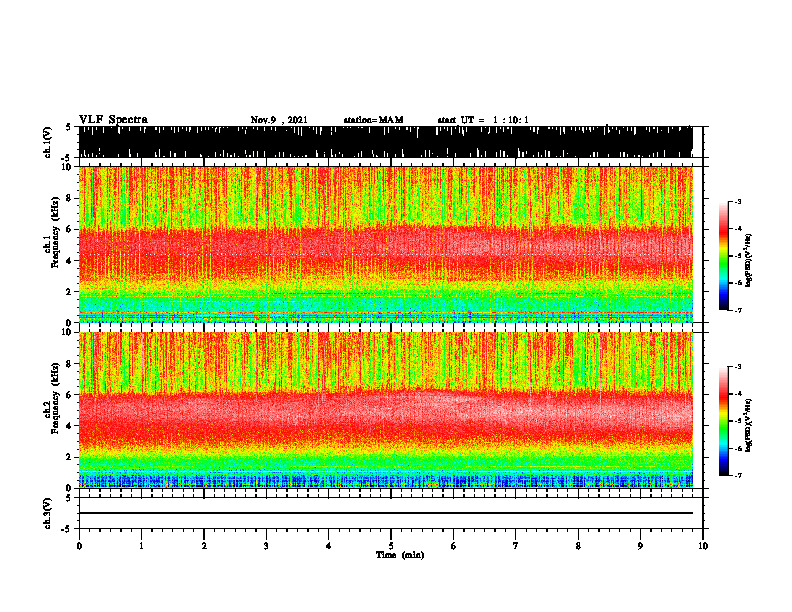Screen dimensions: 792x612
Task: Click time axis tick label "1"
Action: click(141, 546)
